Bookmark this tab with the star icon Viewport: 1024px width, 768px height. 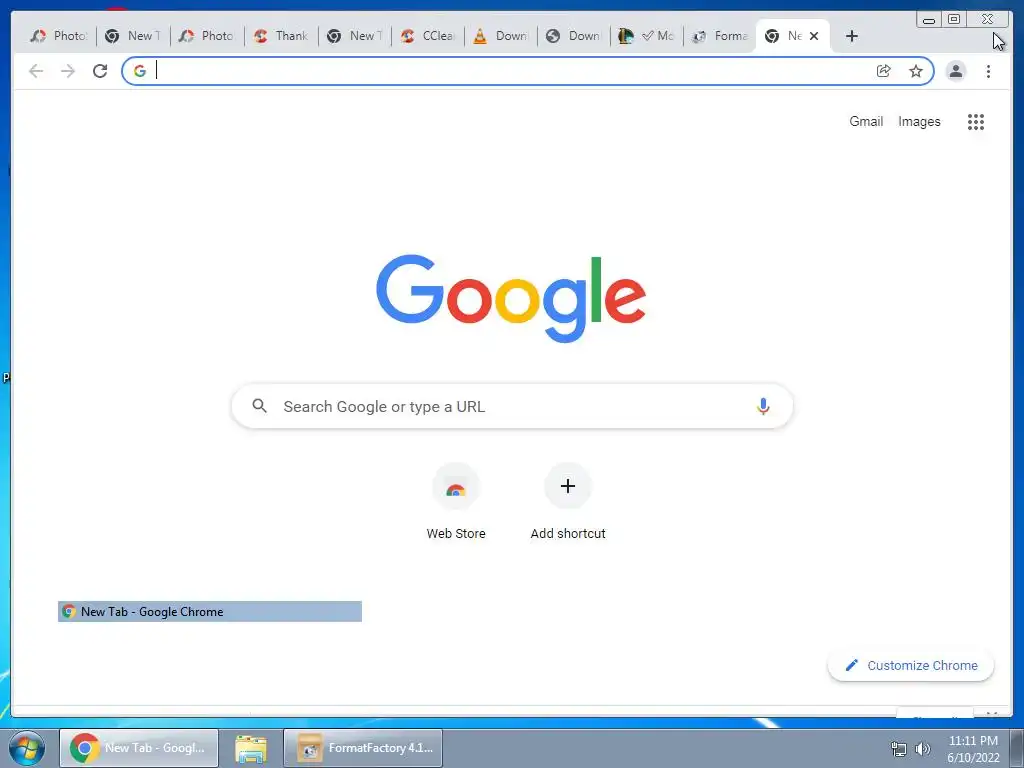pyautogui.click(x=916, y=71)
